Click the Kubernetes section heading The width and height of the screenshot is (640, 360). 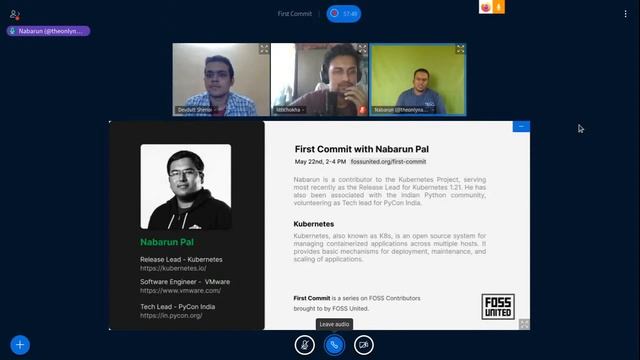coord(313,224)
